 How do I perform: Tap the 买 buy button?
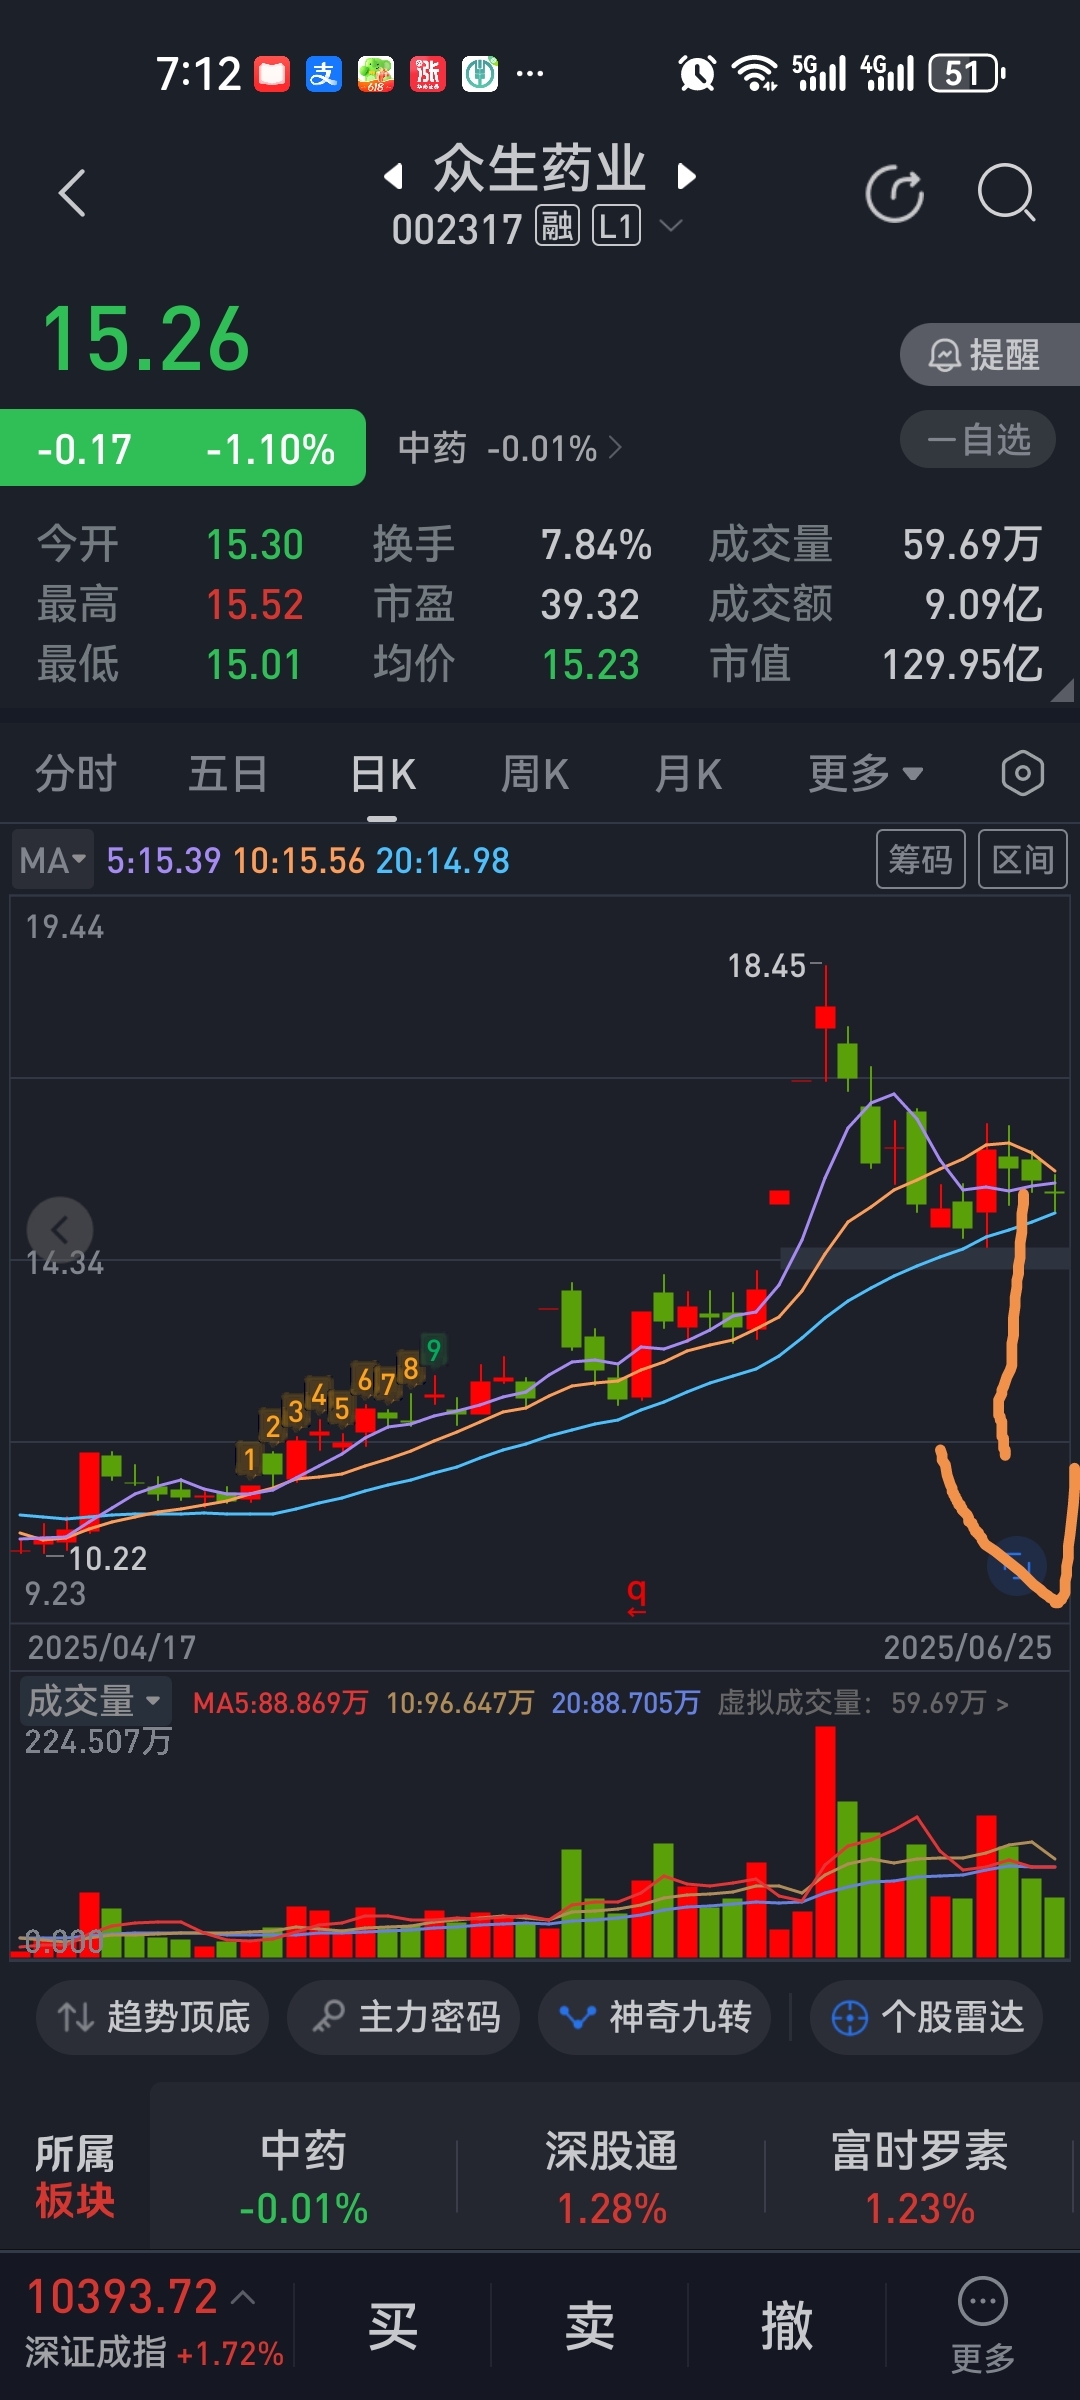(392, 2326)
